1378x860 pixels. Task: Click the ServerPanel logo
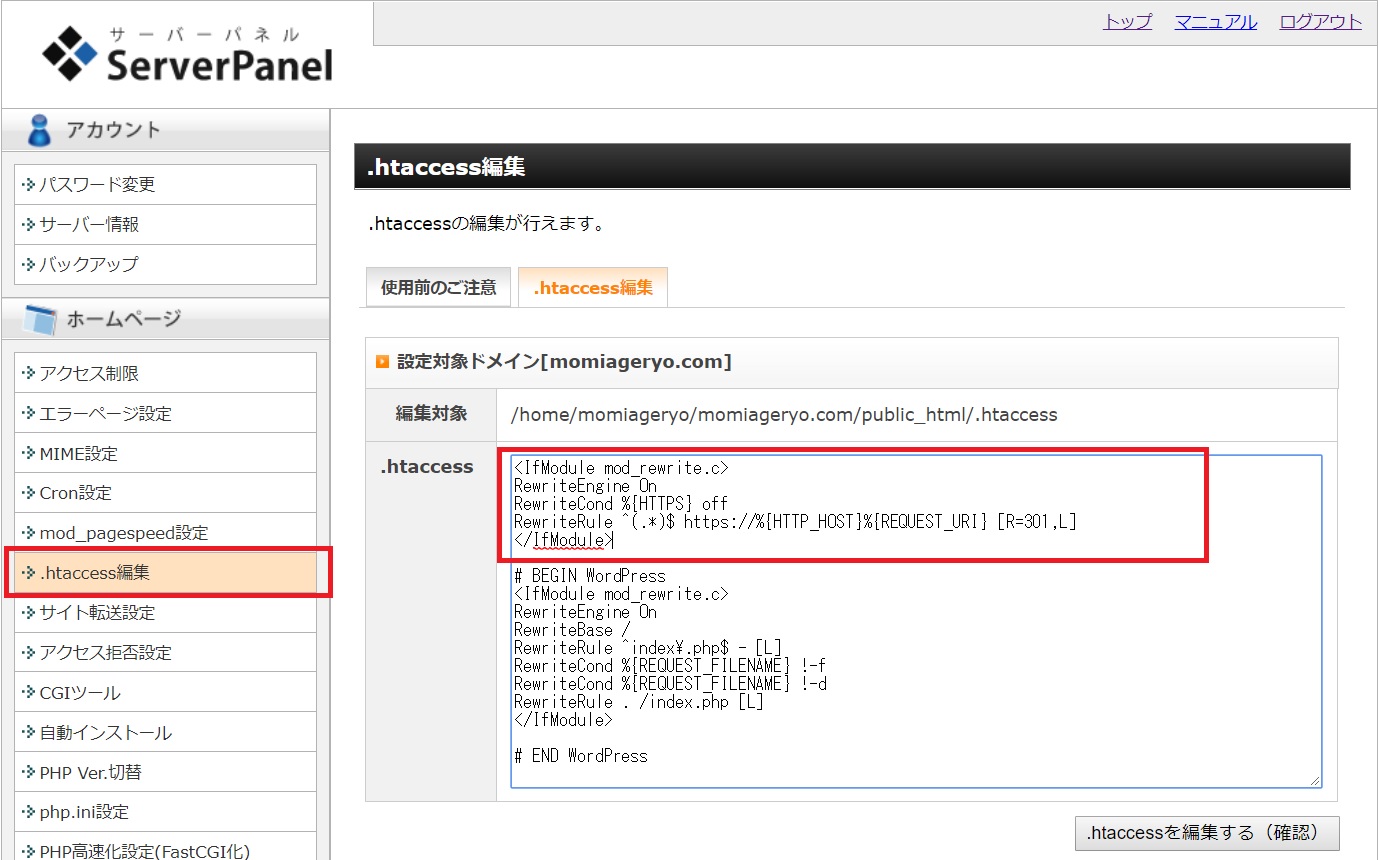pyautogui.click(x=187, y=54)
